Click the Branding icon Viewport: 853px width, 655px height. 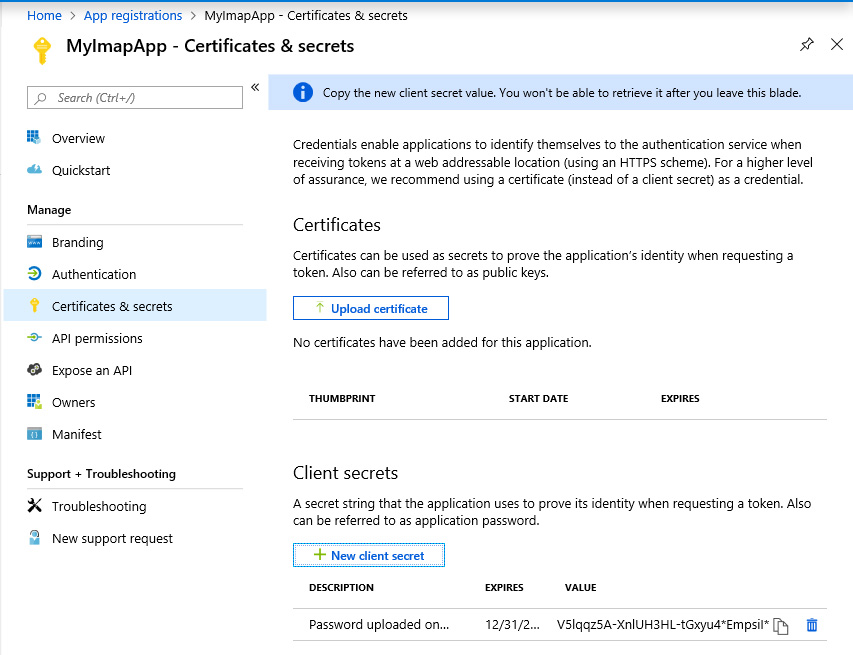(x=34, y=242)
